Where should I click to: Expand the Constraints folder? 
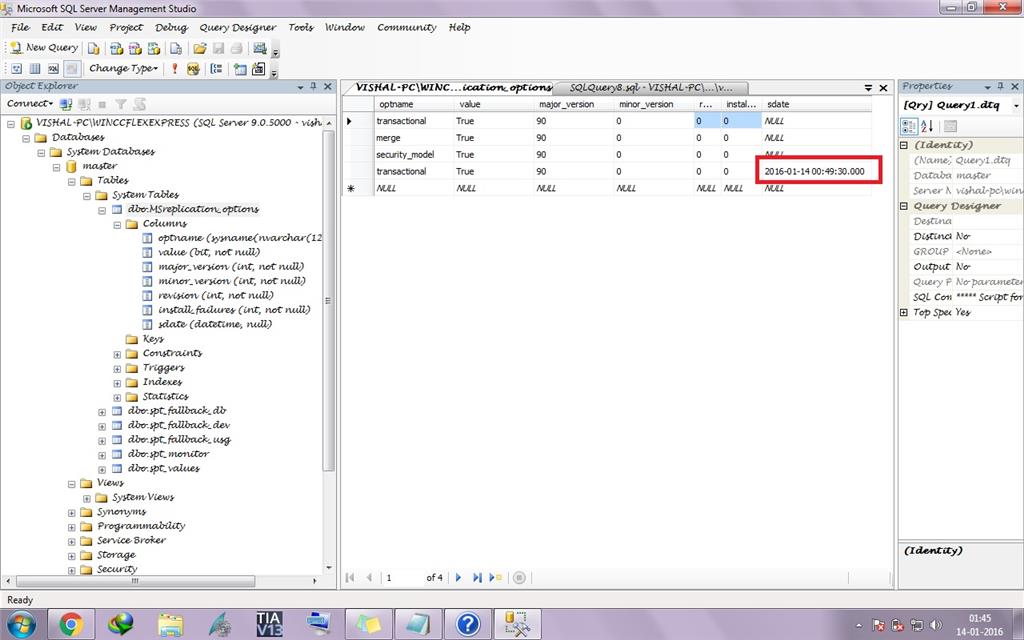(117, 354)
